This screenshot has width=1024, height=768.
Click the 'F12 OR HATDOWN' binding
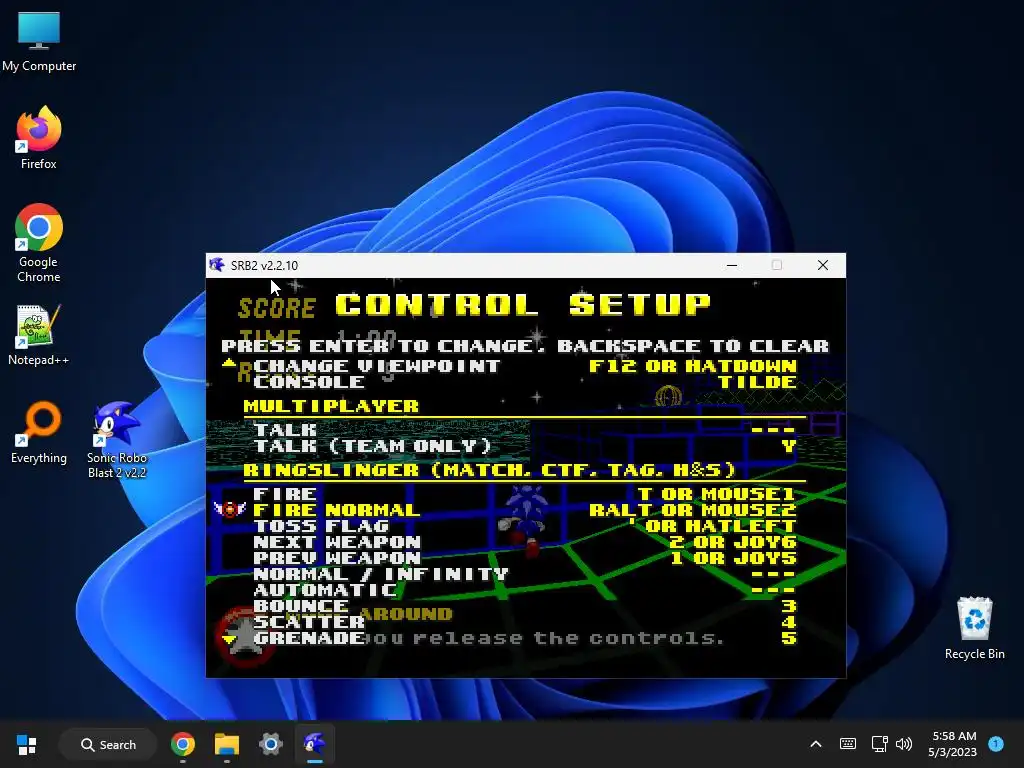click(693, 366)
